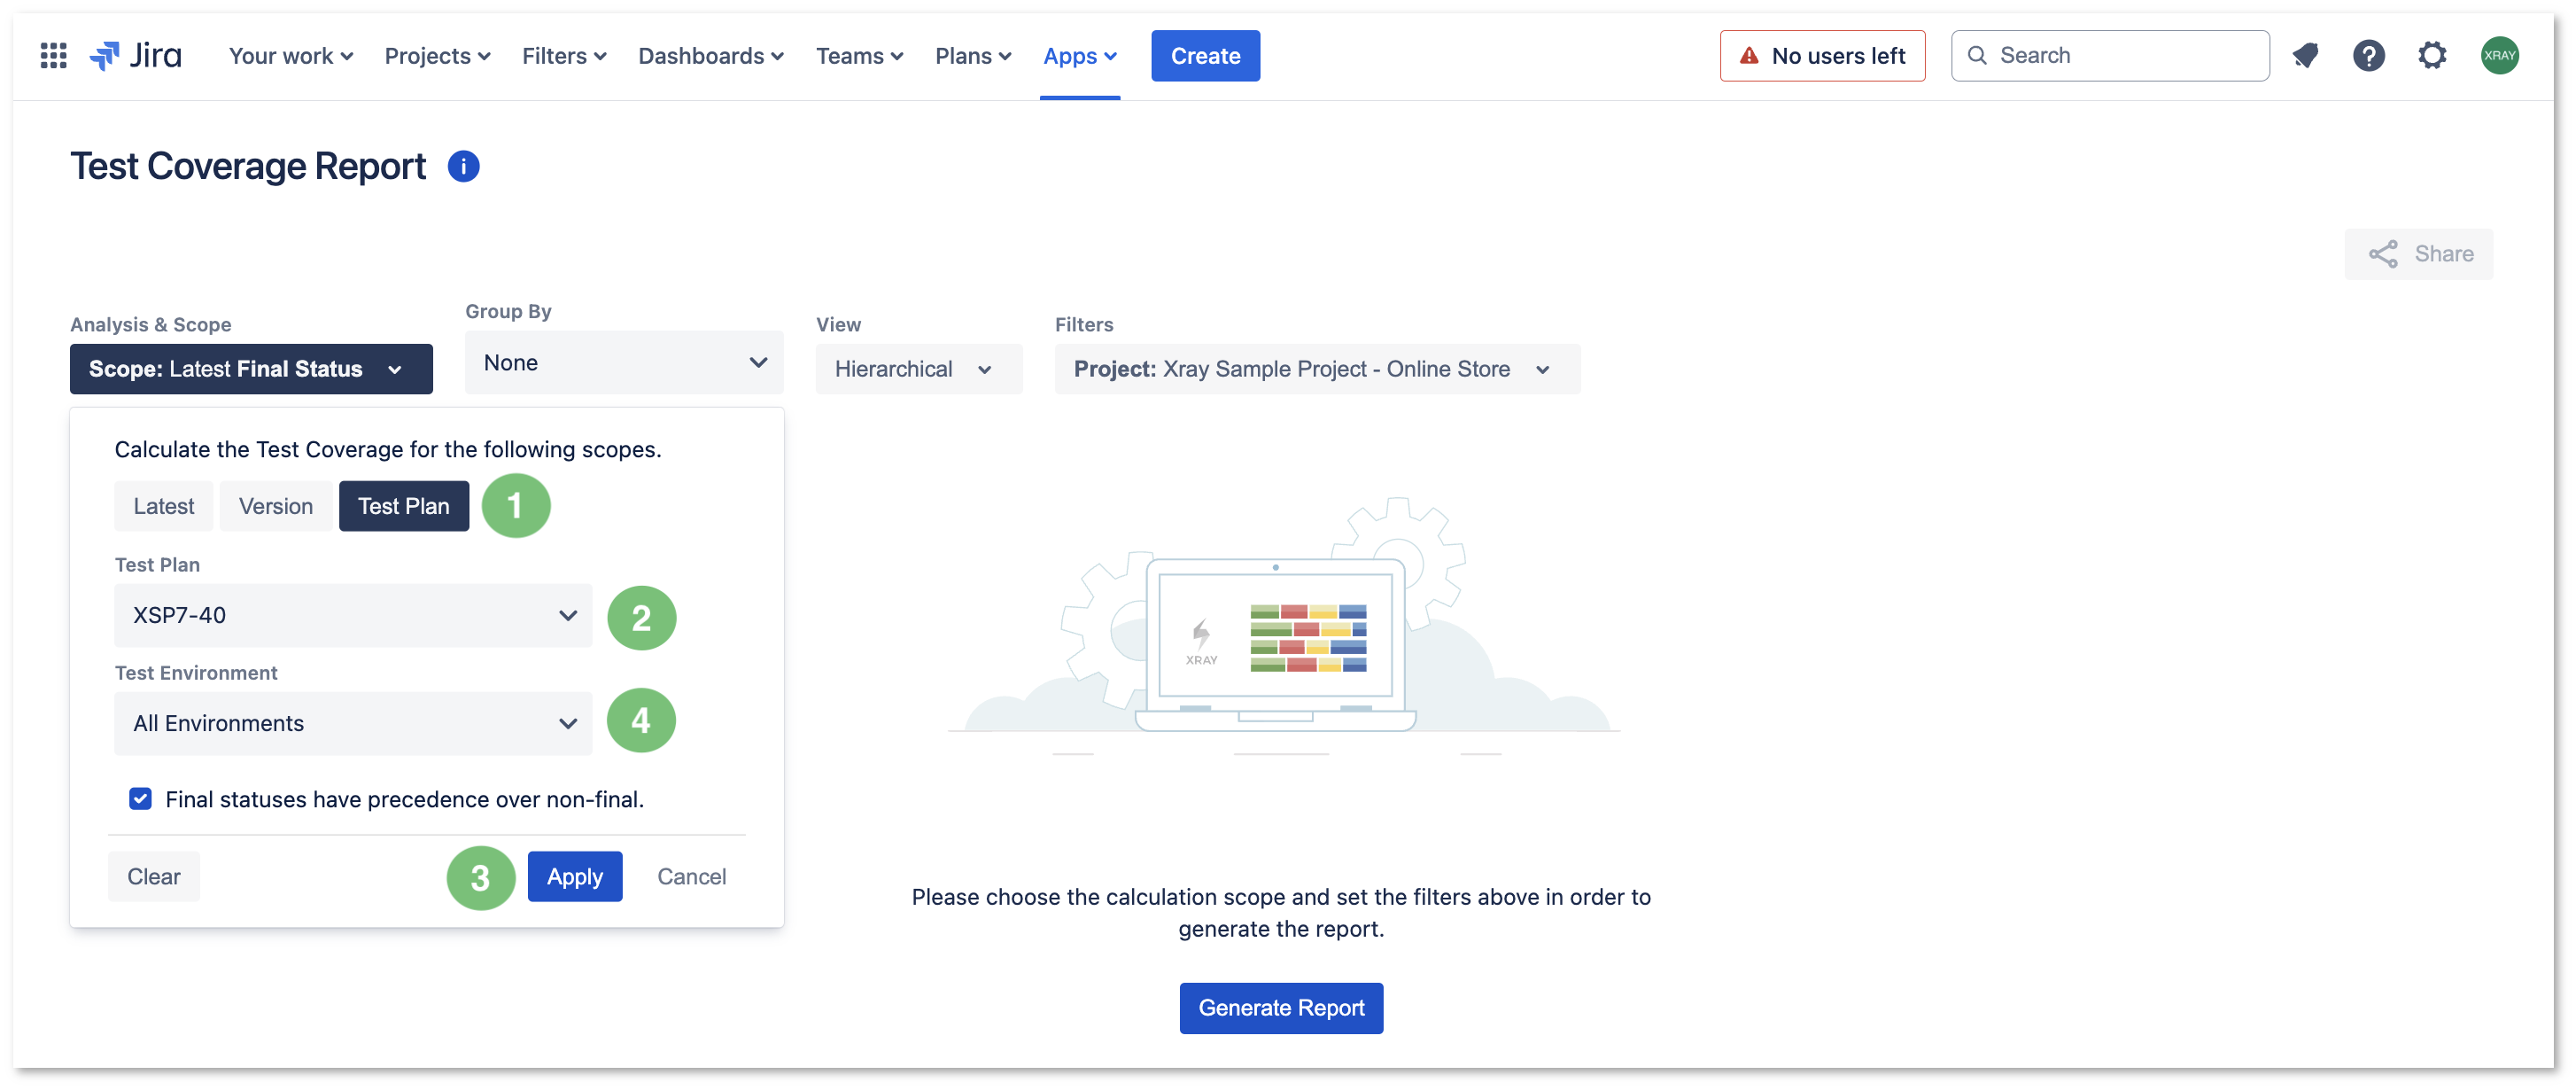
Task: Open the Group By None dropdown
Action: click(x=624, y=362)
